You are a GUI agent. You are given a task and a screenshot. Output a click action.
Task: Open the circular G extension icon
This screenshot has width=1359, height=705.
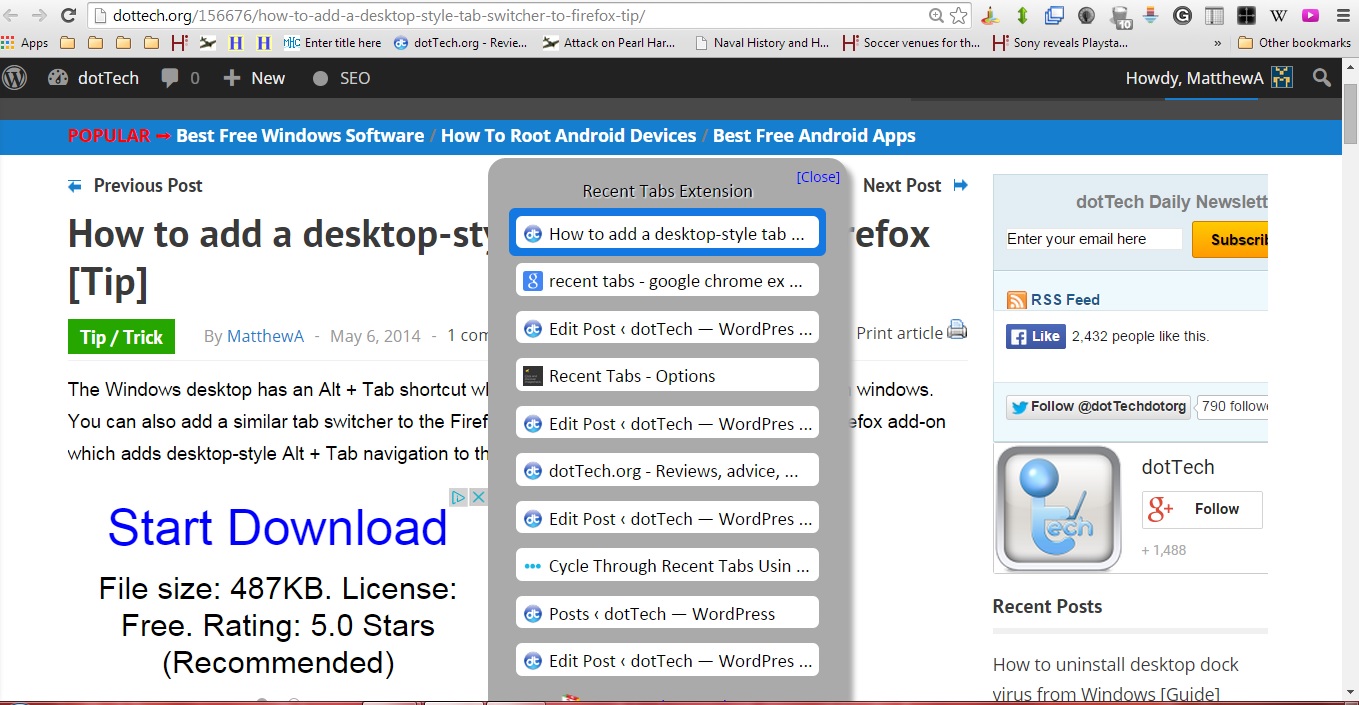click(1183, 15)
